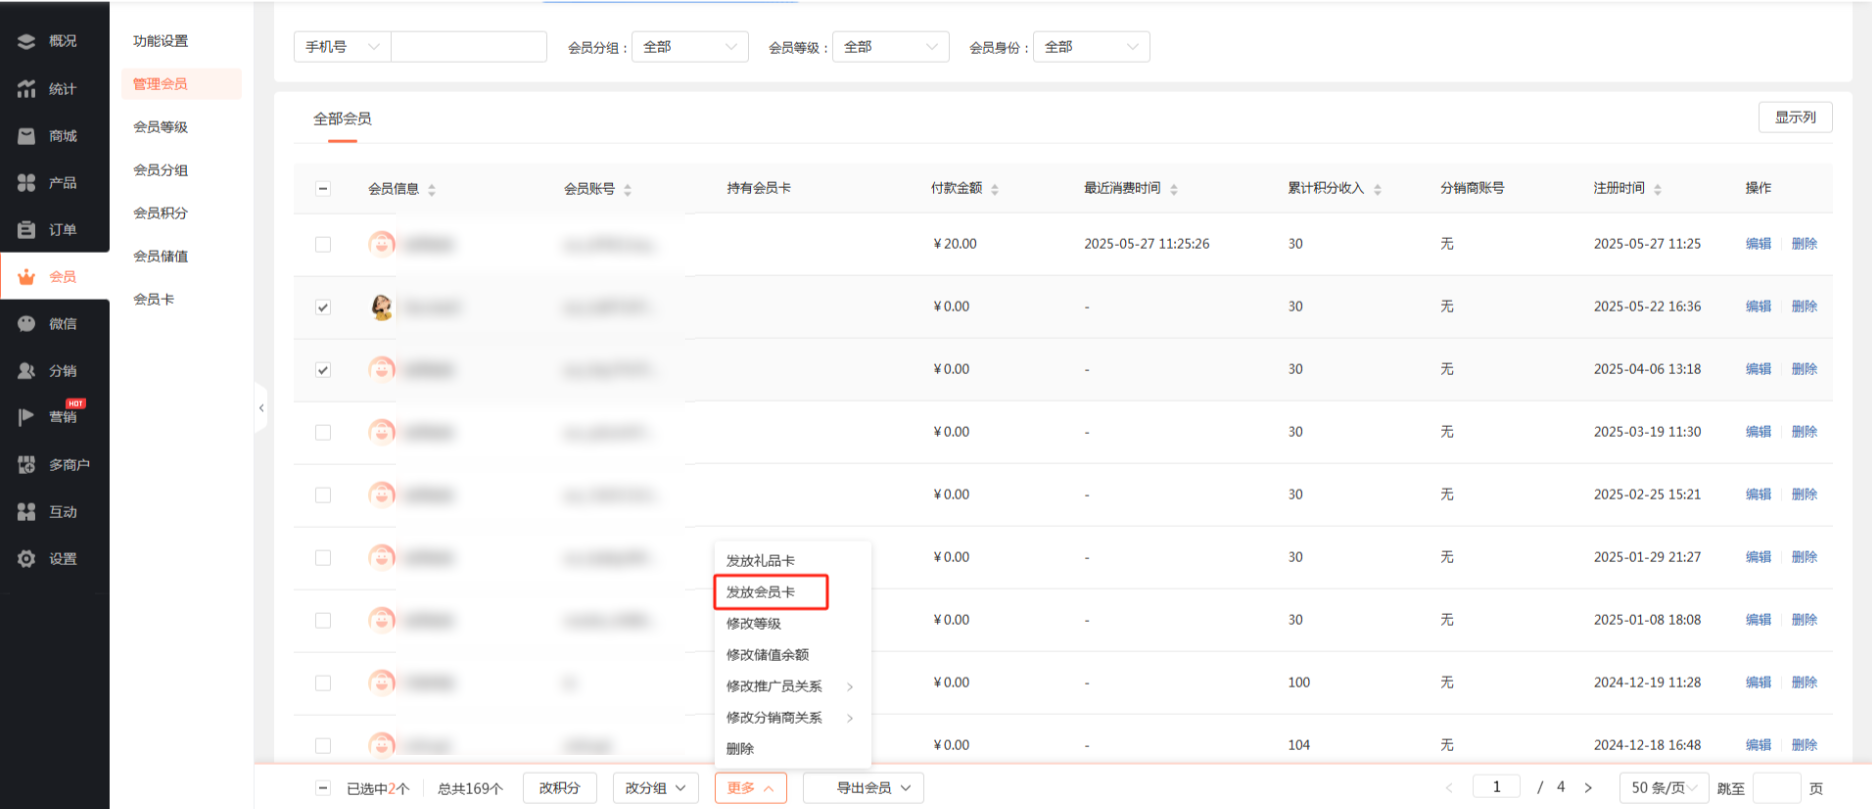Screen dimensions: 1872x809
Task: Toggle the select-all checkbox in table header
Action: tap(323, 188)
